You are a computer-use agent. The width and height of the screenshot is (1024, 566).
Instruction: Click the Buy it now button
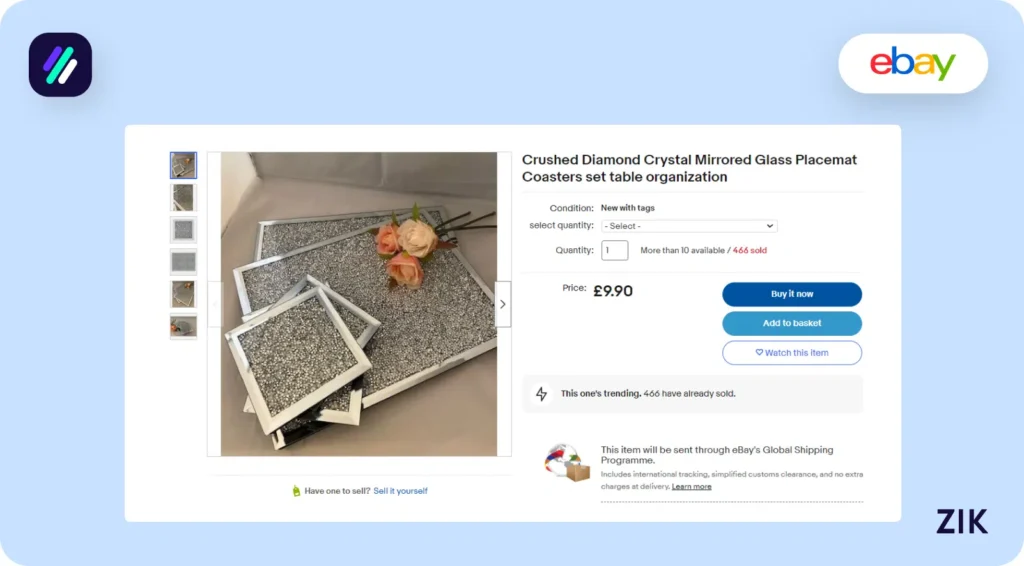click(792, 294)
